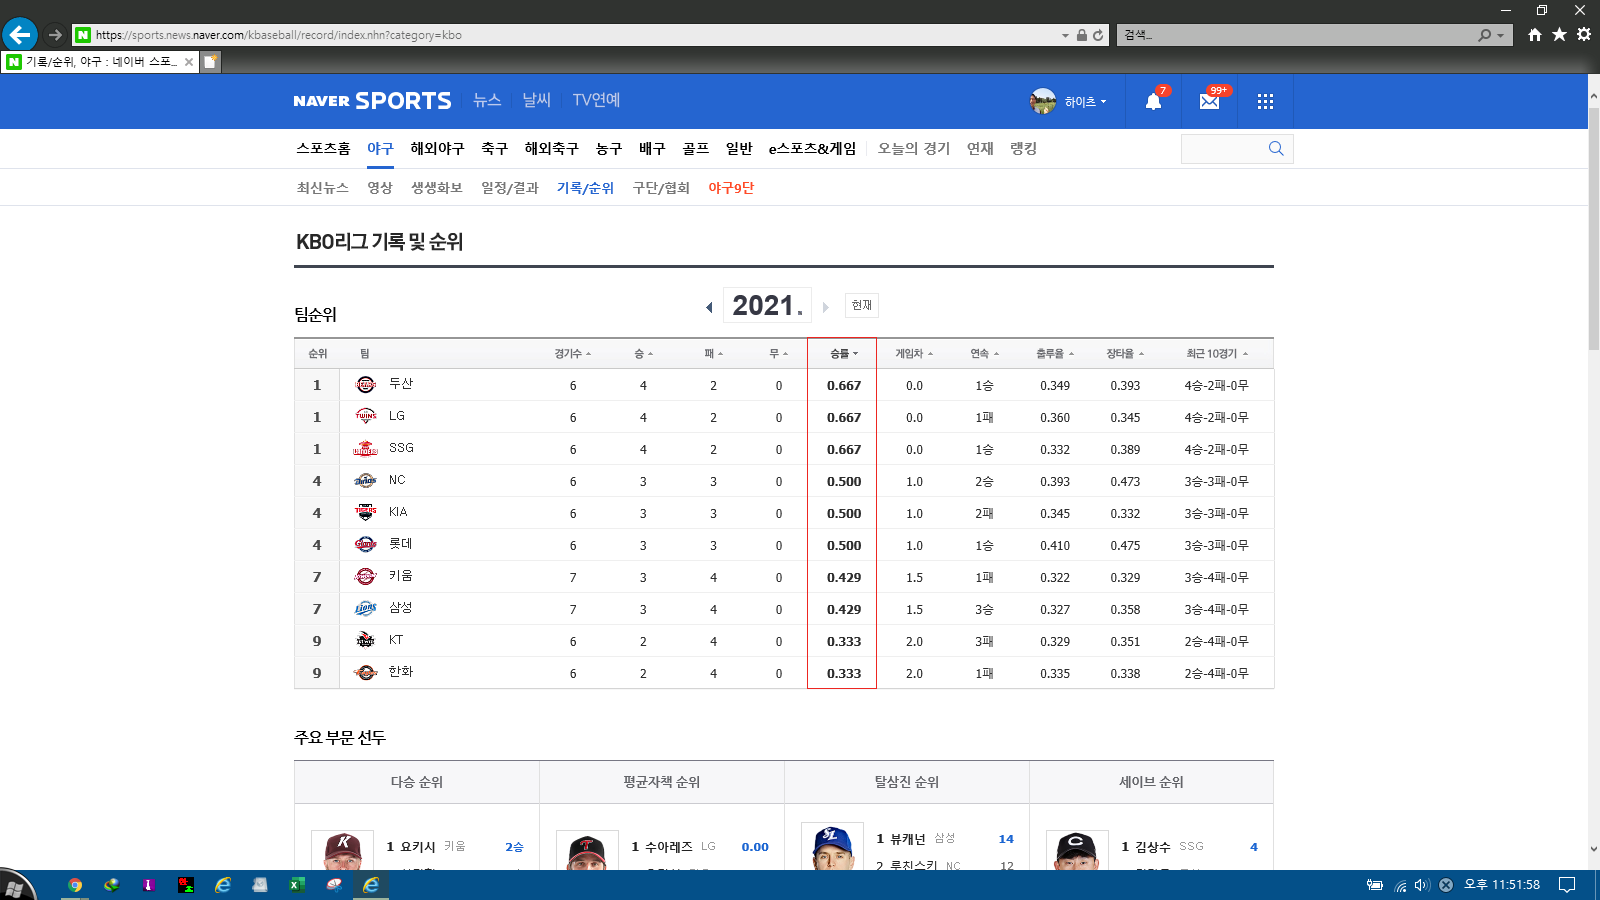Click the browser forward arrow button
The image size is (1600, 900).
(x=55, y=35)
